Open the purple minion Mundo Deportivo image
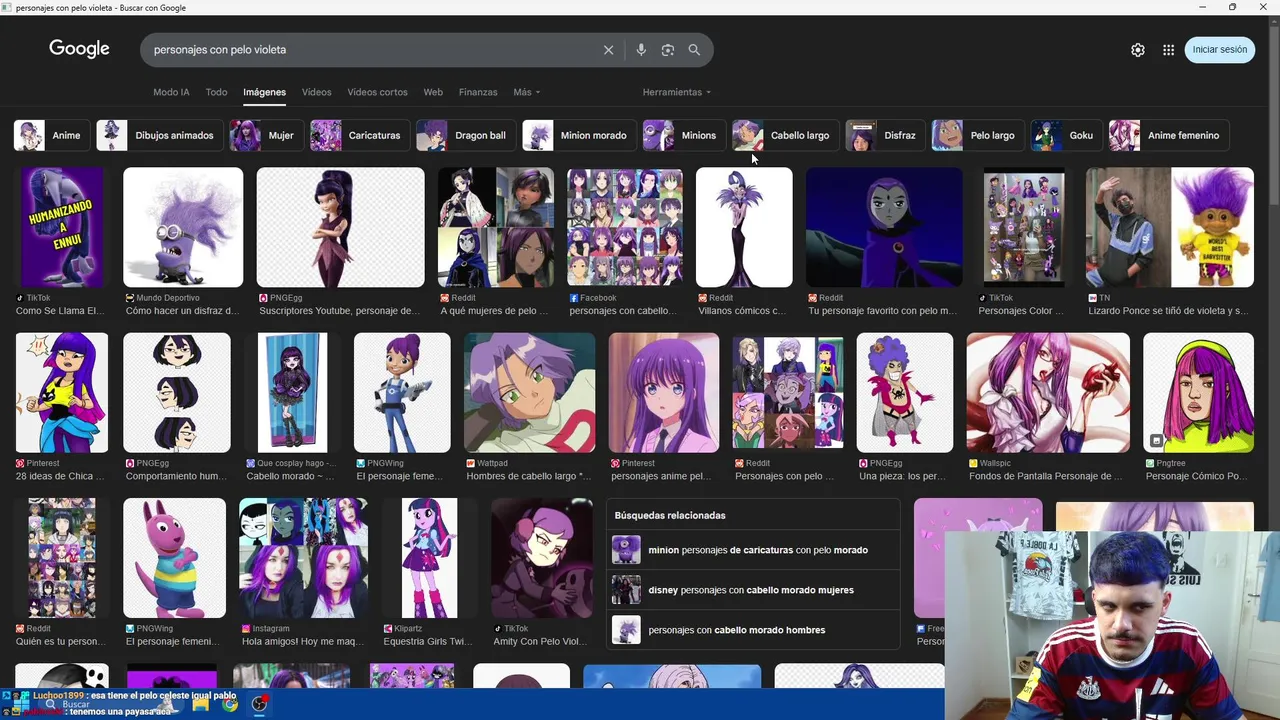 tap(183, 227)
